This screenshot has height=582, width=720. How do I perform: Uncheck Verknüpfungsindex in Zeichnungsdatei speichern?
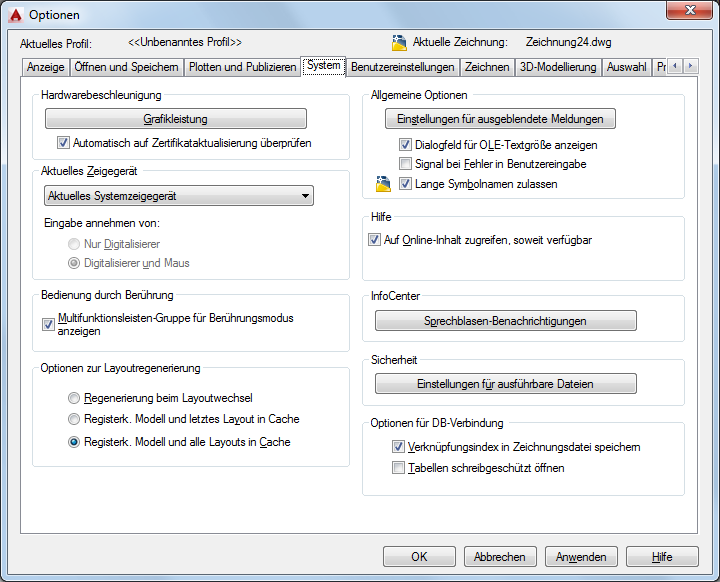click(x=398, y=446)
